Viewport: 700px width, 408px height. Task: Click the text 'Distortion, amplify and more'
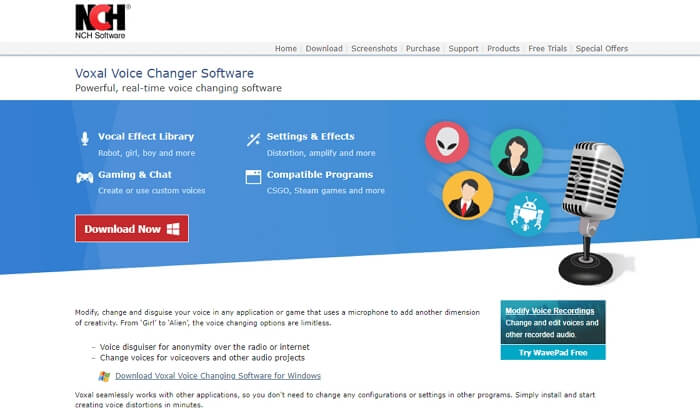click(321, 153)
